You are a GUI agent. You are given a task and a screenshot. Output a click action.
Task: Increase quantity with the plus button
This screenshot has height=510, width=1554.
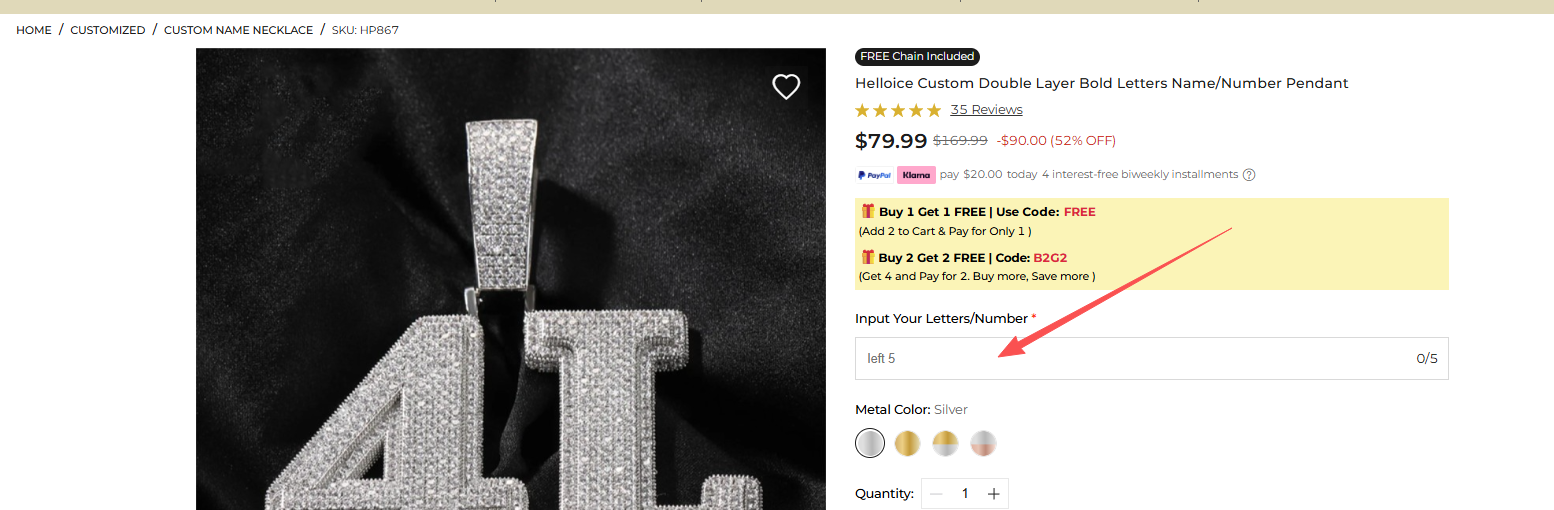point(993,494)
